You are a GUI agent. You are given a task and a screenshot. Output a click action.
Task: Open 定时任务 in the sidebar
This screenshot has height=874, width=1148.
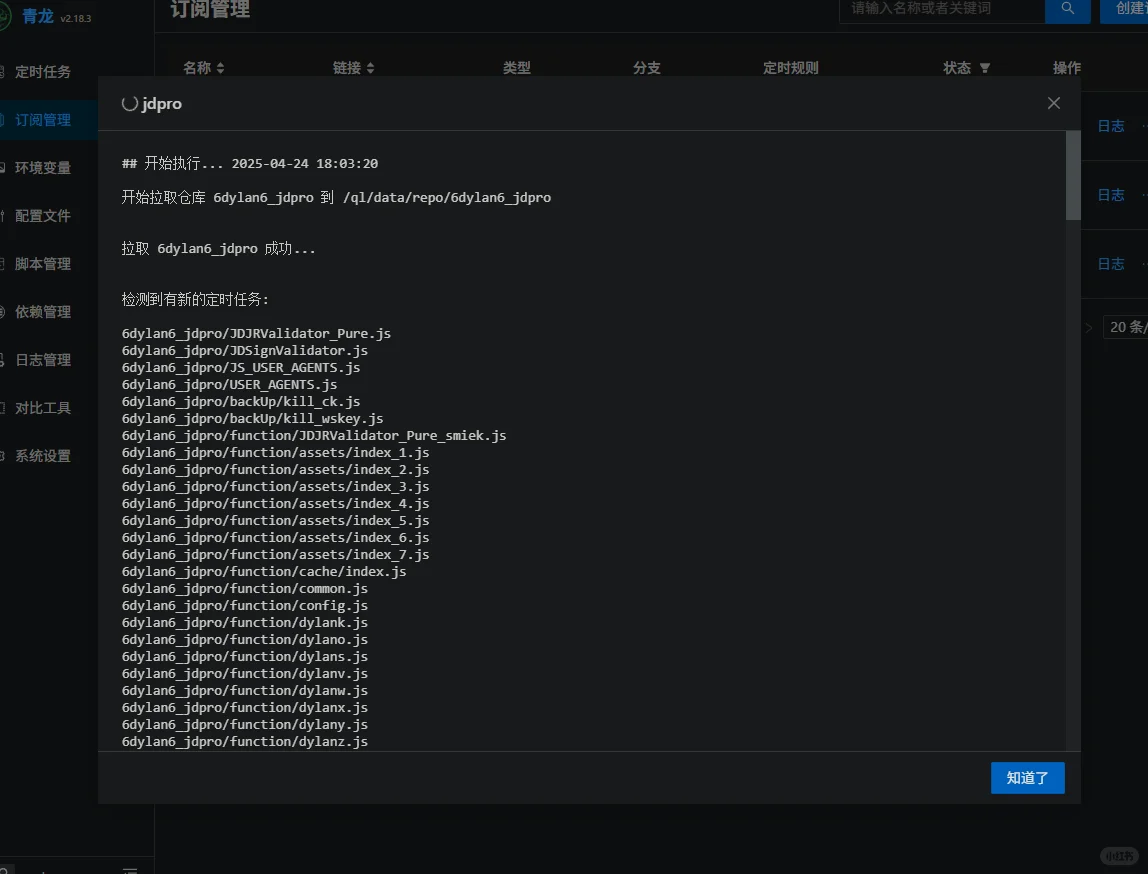tap(42, 72)
